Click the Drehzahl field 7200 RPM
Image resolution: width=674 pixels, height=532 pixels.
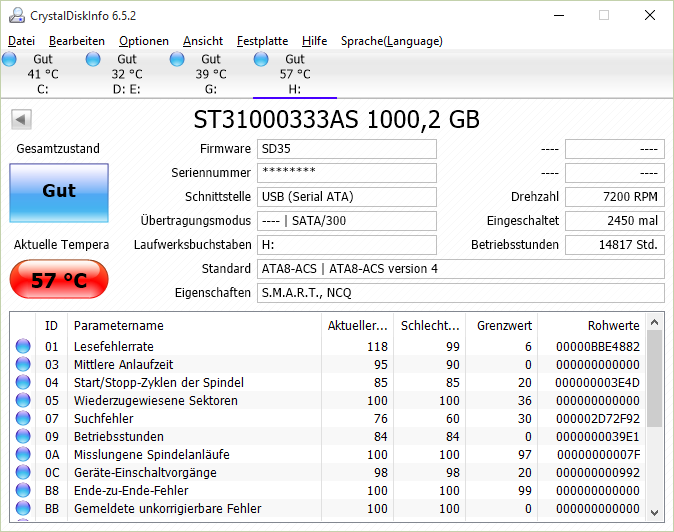click(615, 197)
